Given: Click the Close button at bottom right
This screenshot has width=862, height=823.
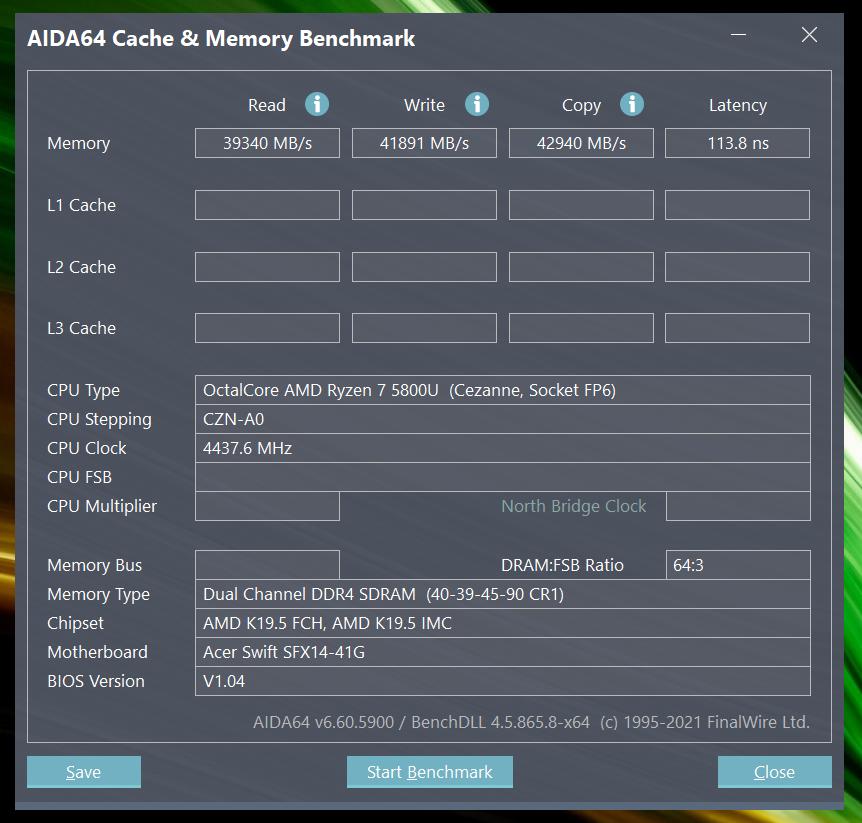Looking at the screenshot, I should coord(774,771).
